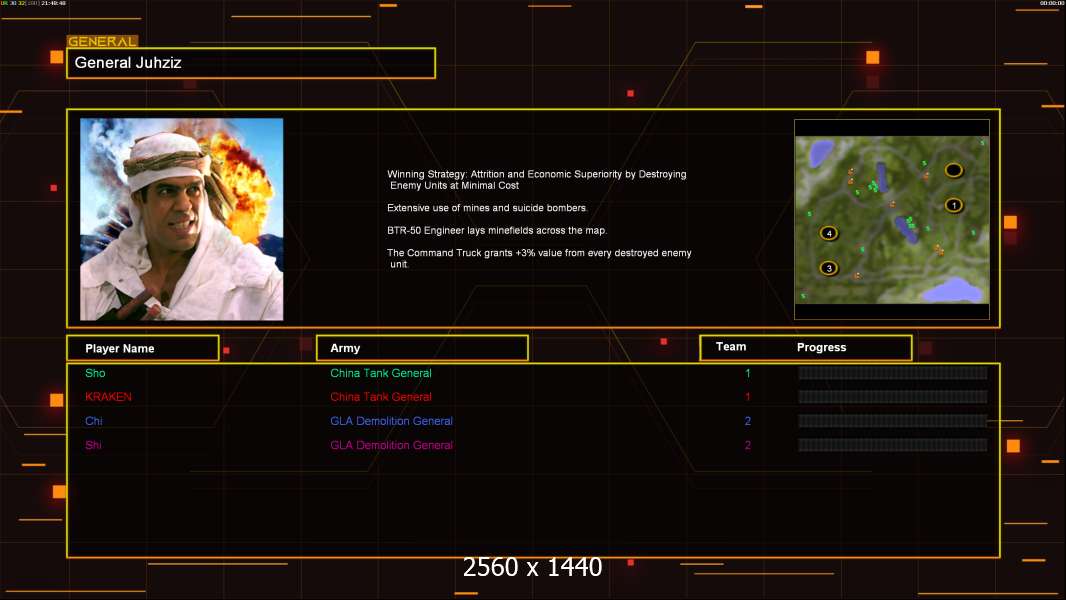Click Sho's team number 1
Viewport: 1066px width, 600px height.
[x=748, y=373]
